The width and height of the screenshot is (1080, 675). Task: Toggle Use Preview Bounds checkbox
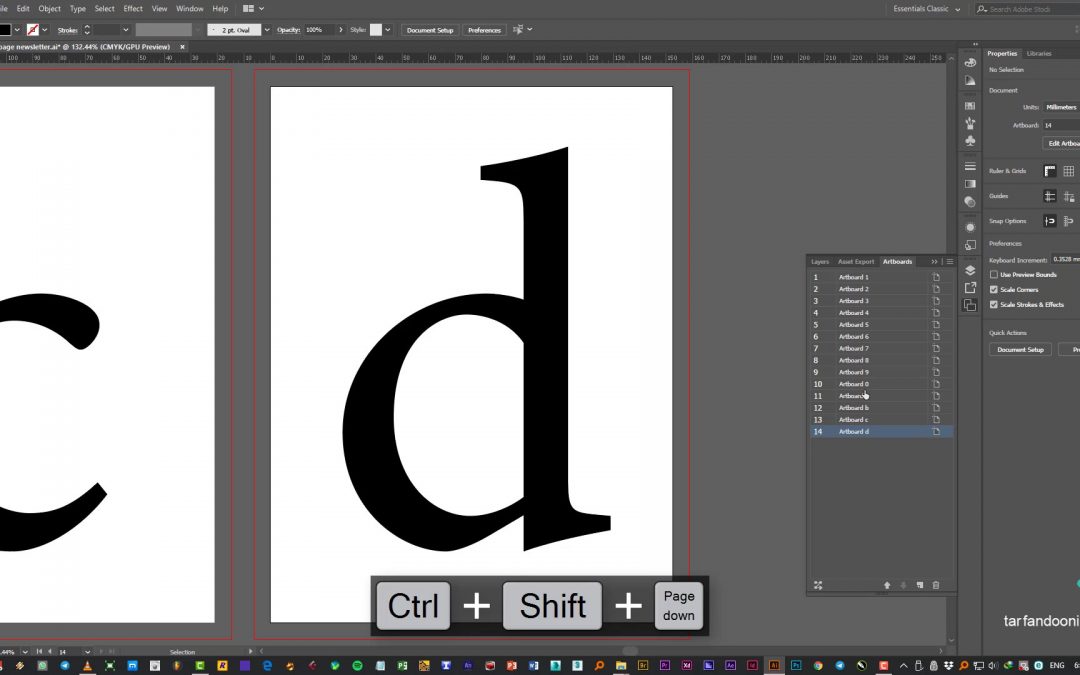(994, 275)
